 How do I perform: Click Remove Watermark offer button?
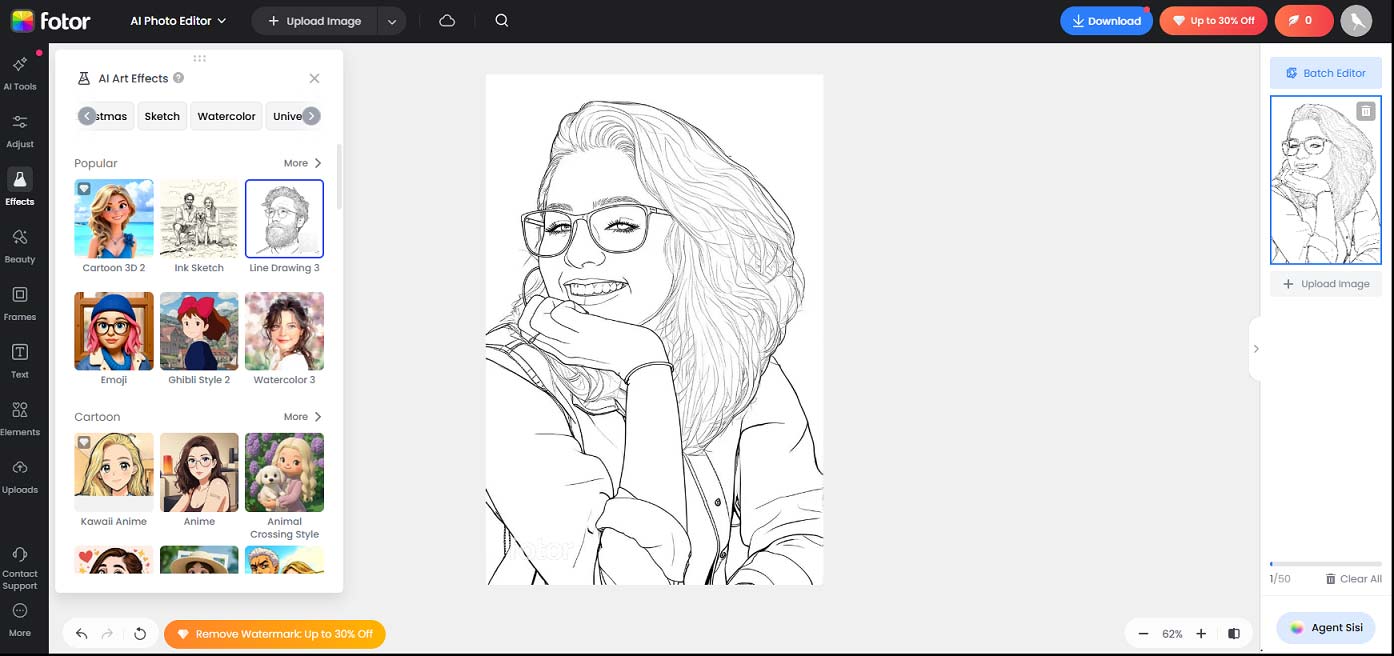[x=275, y=634]
